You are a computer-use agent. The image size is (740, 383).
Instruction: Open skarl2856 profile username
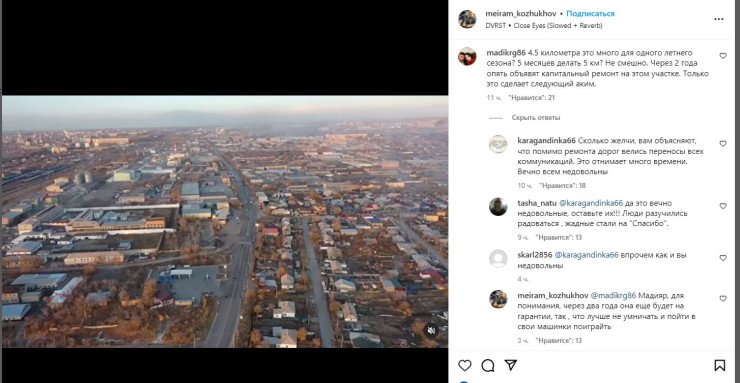(x=534, y=255)
